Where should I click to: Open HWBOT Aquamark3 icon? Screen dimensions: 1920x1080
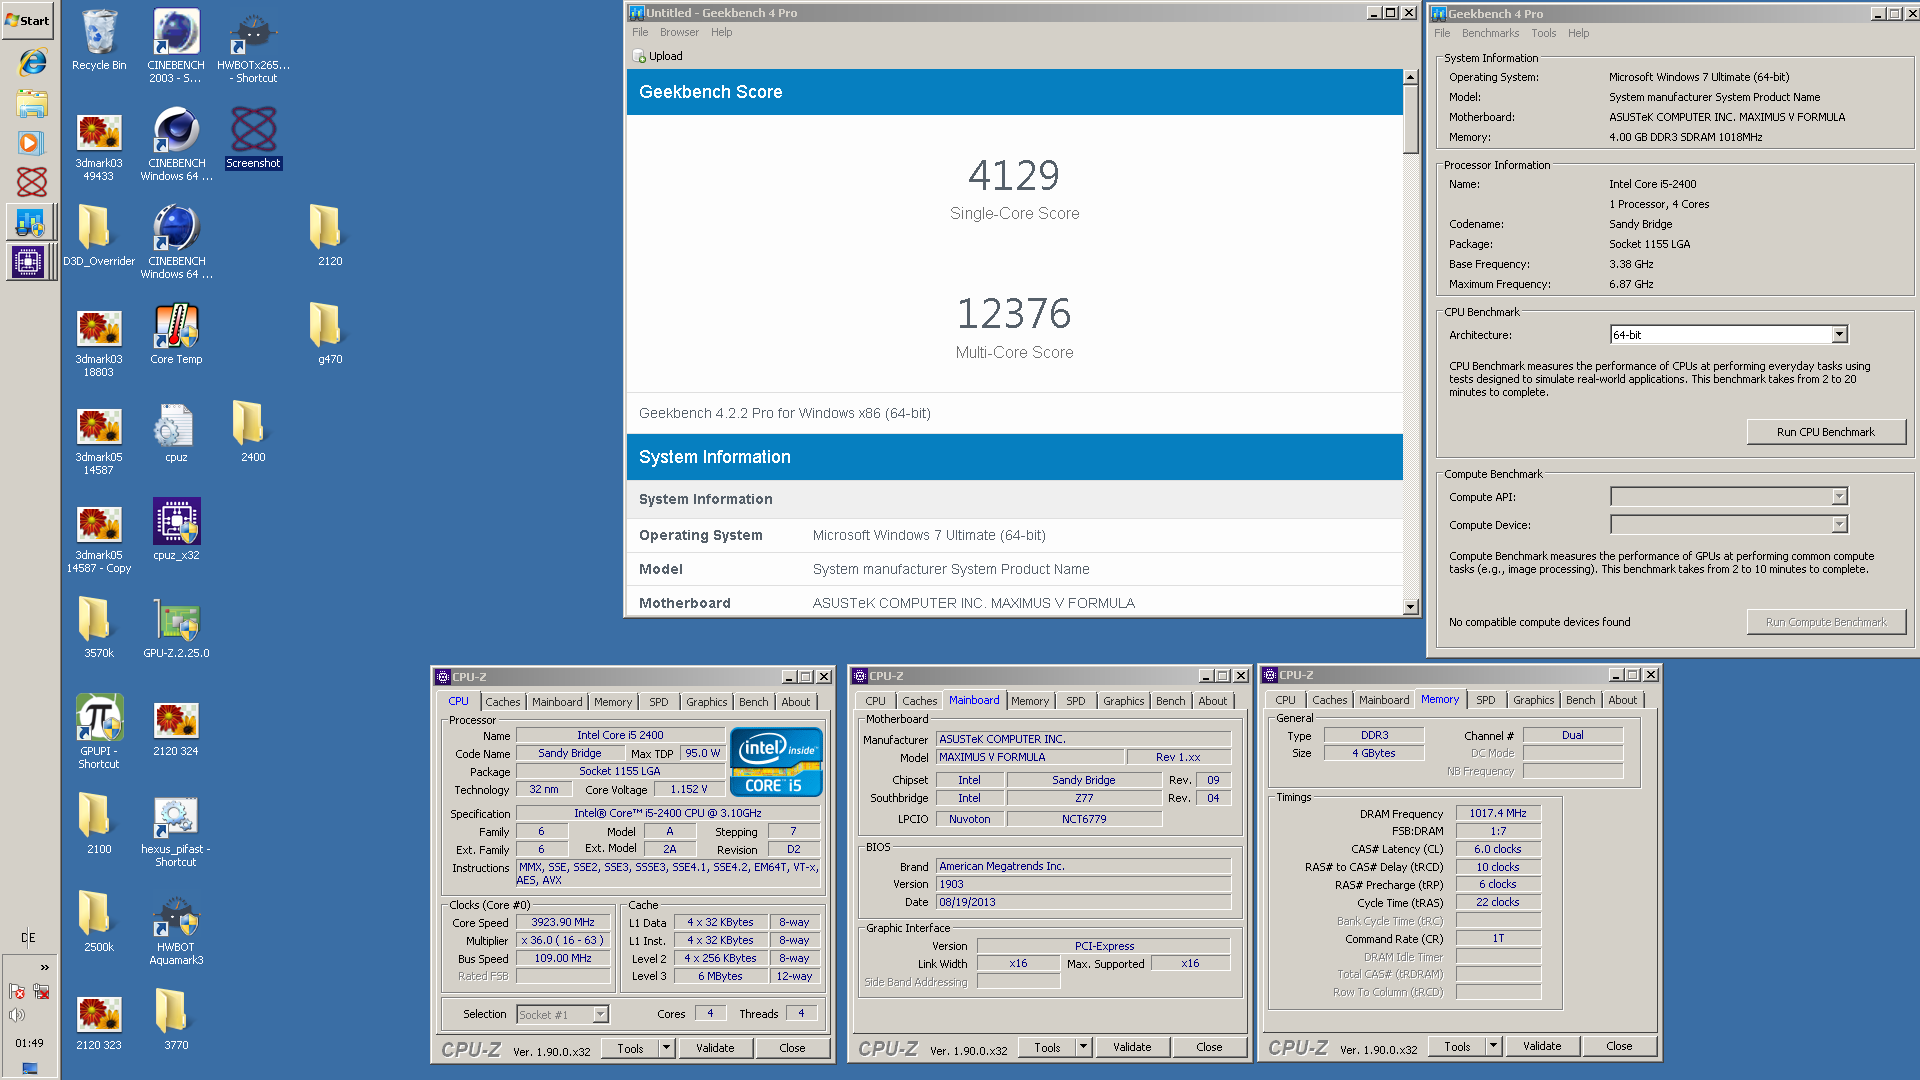[176, 928]
